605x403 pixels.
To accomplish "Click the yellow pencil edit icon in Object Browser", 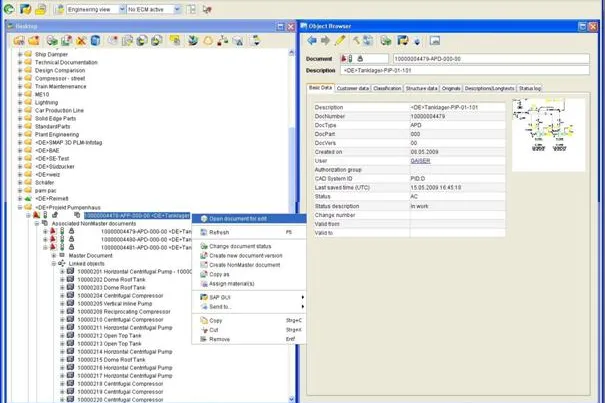I will tap(340, 40).
